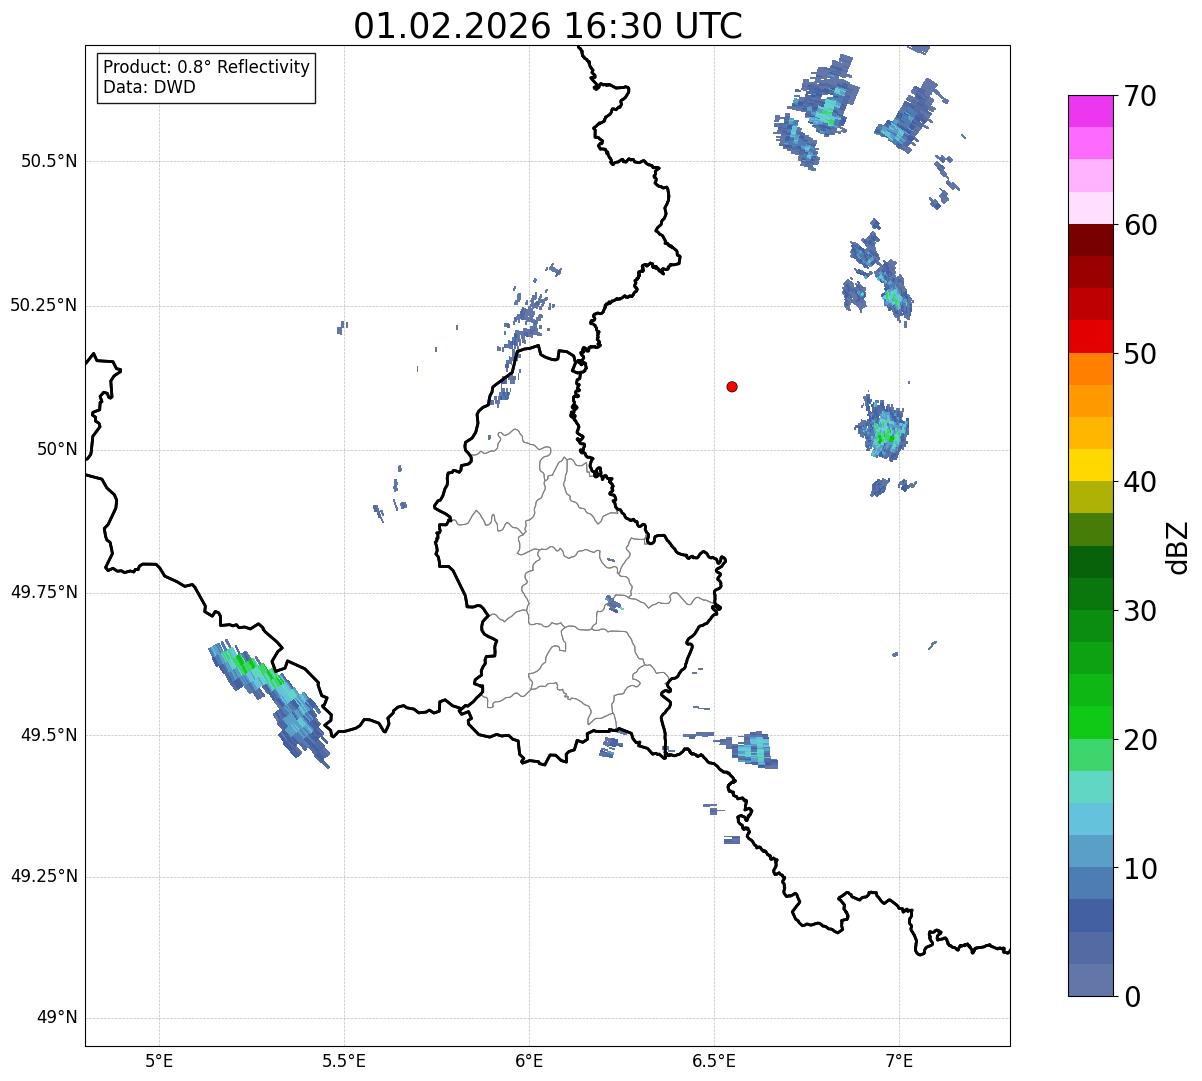Screen dimensions: 1202x1081
Task: Click the longitude label "6°E"
Action: (x=529, y=1060)
